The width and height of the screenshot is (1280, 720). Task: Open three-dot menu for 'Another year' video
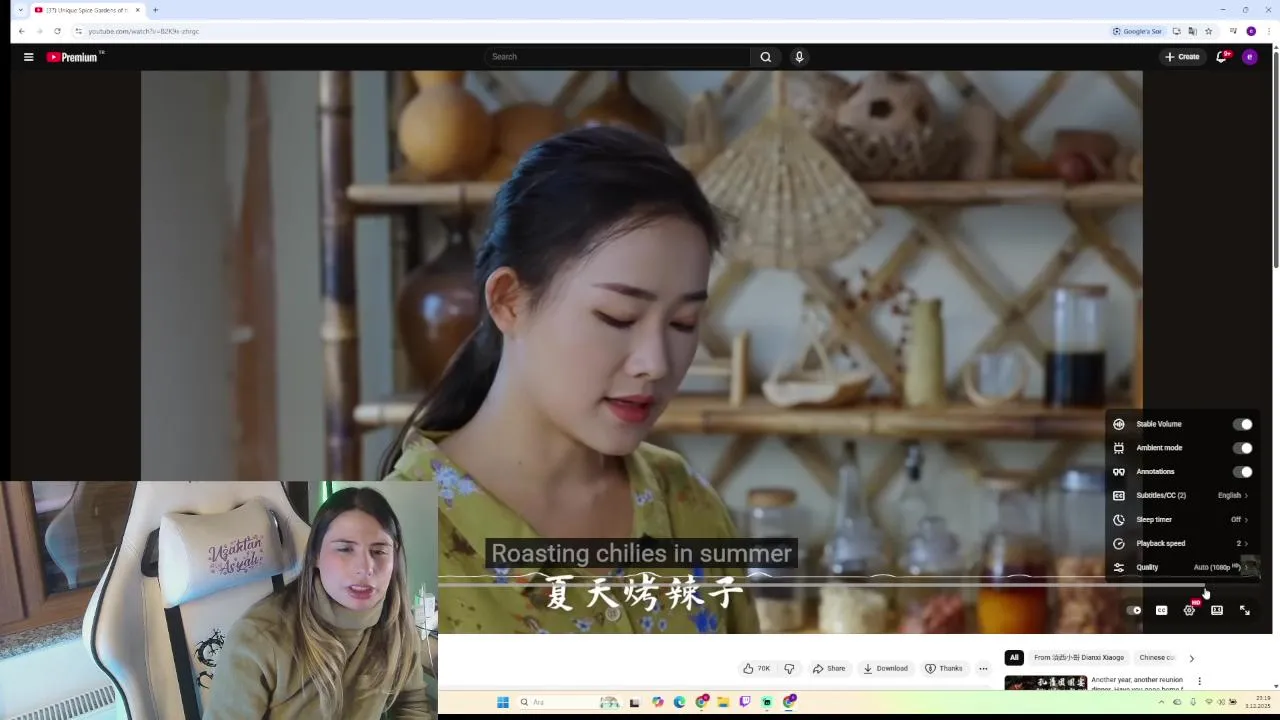pyautogui.click(x=1199, y=681)
